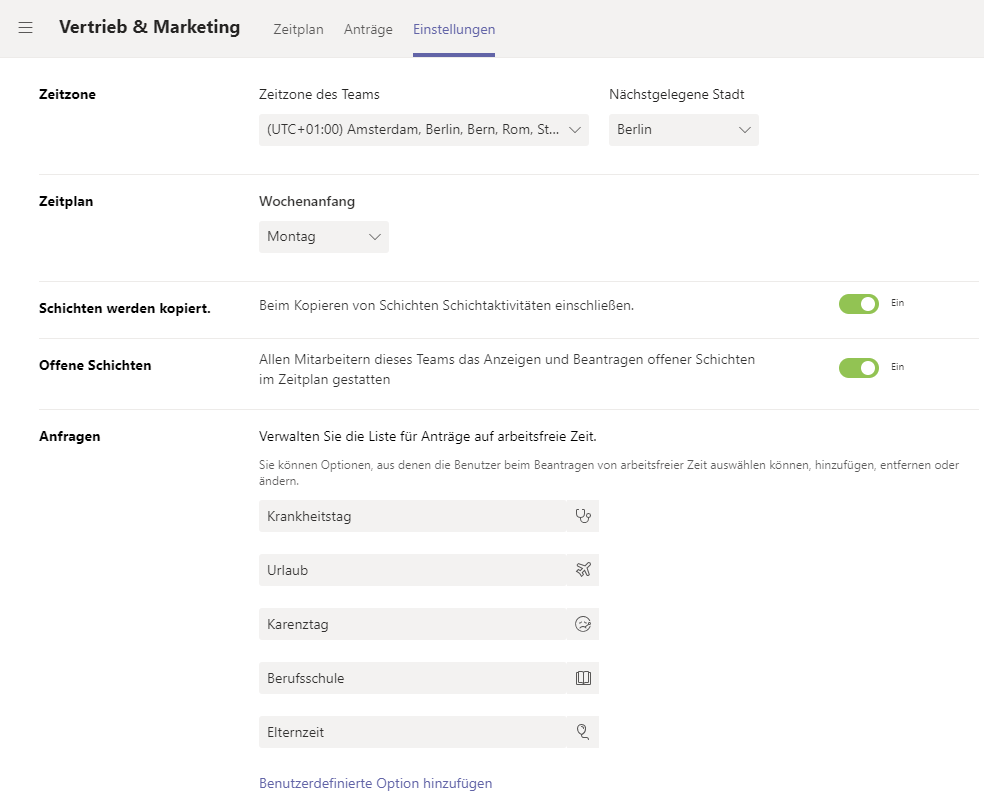Open the Nächstgelegene Stadt dropdown
984x810 pixels.
683,130
